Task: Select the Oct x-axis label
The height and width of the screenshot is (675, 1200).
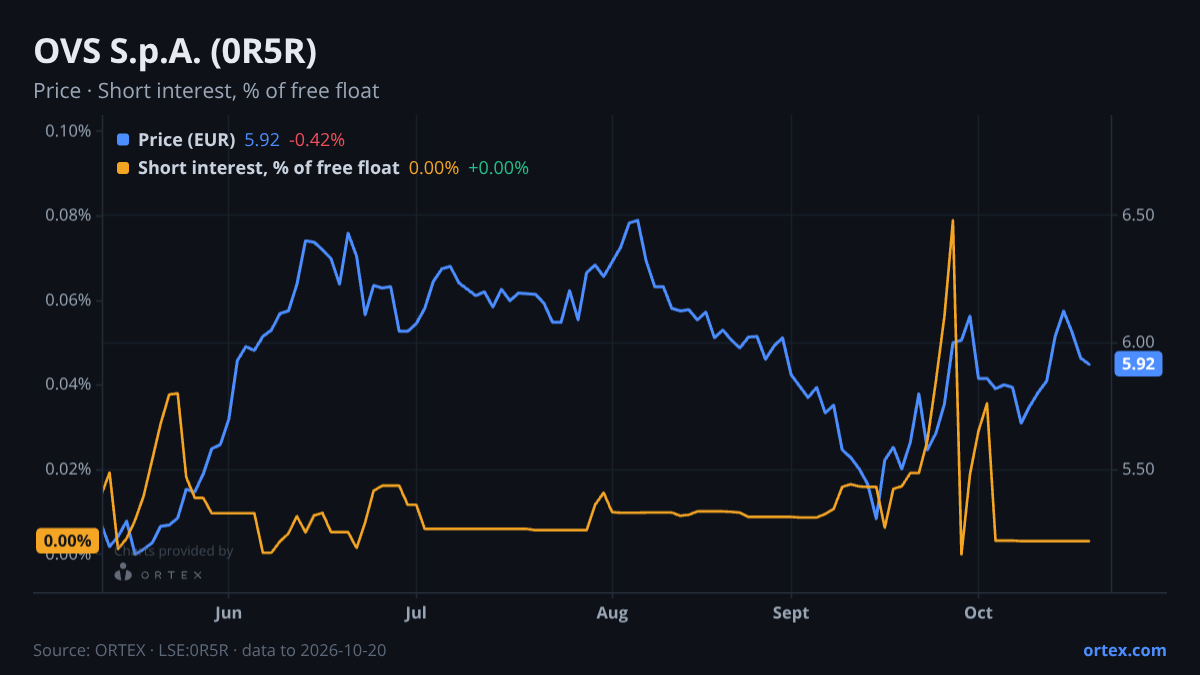Action: [x=978, y=612]
